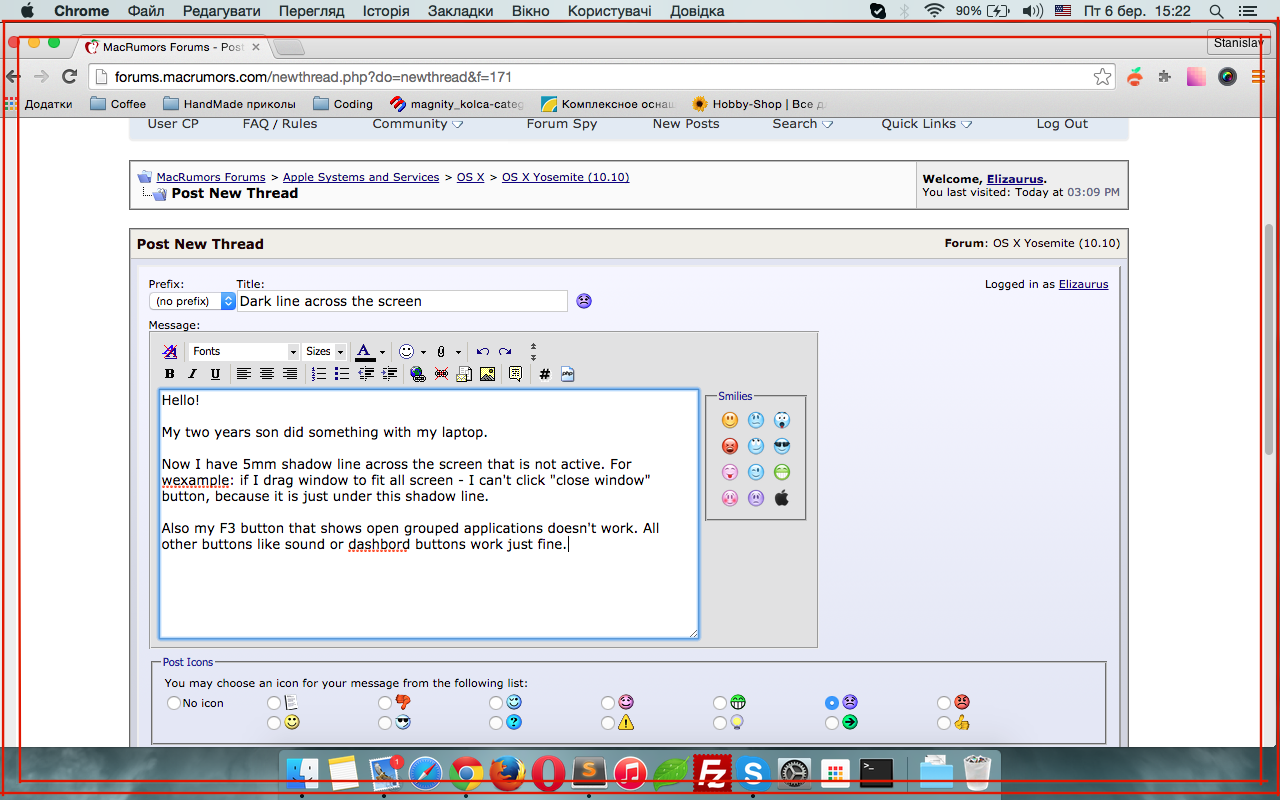Image resolution: width=1280 pixels, height=800 pixels.
Task: Pick the yellow smiley post icon
Action: [x=274, y=723]
